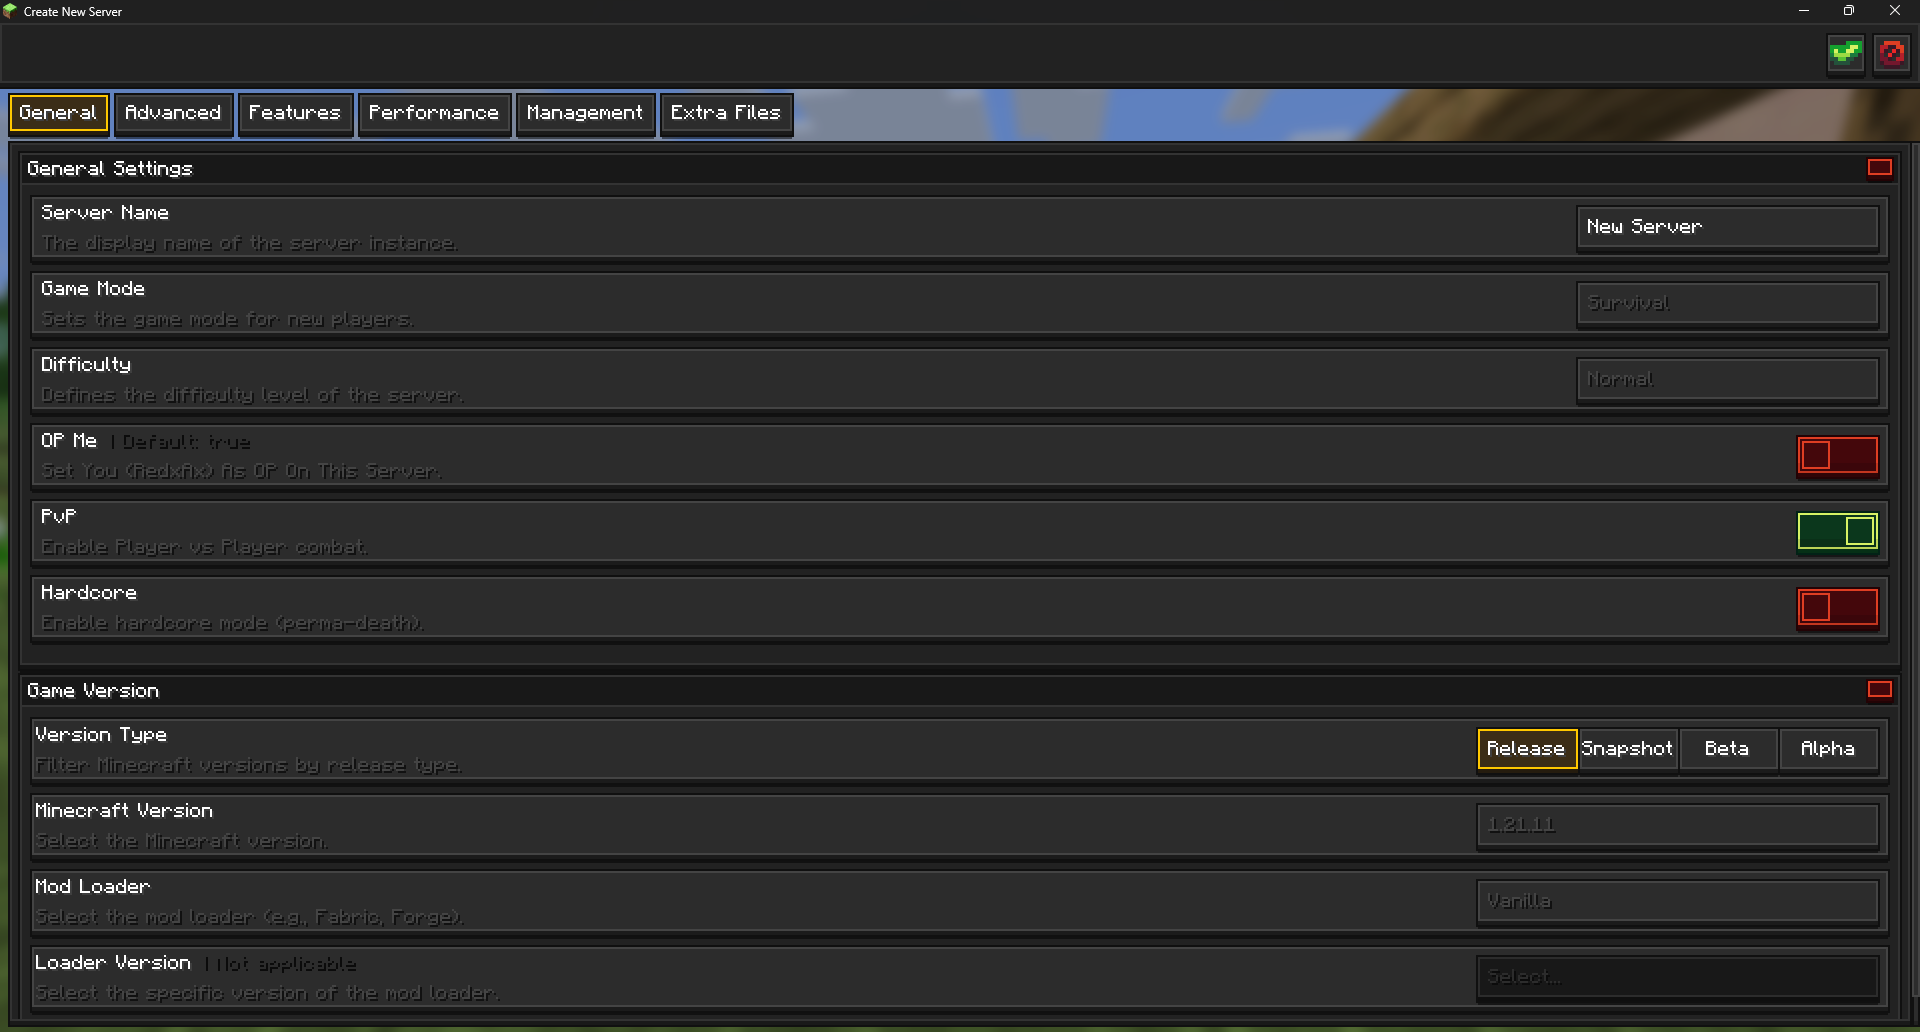The width and height of the screenshot is (1920, 1032).
Task: Click the app icon in title bar
Action: point(10,11)
